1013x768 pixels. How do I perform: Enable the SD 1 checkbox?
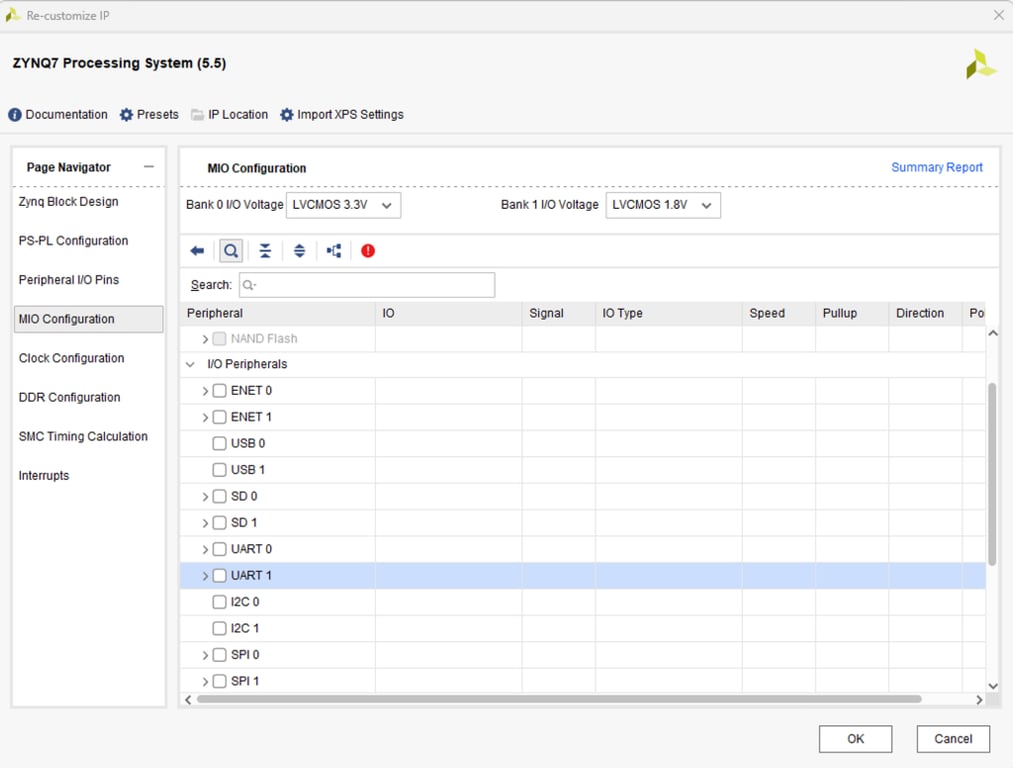[x=220, y=523]
